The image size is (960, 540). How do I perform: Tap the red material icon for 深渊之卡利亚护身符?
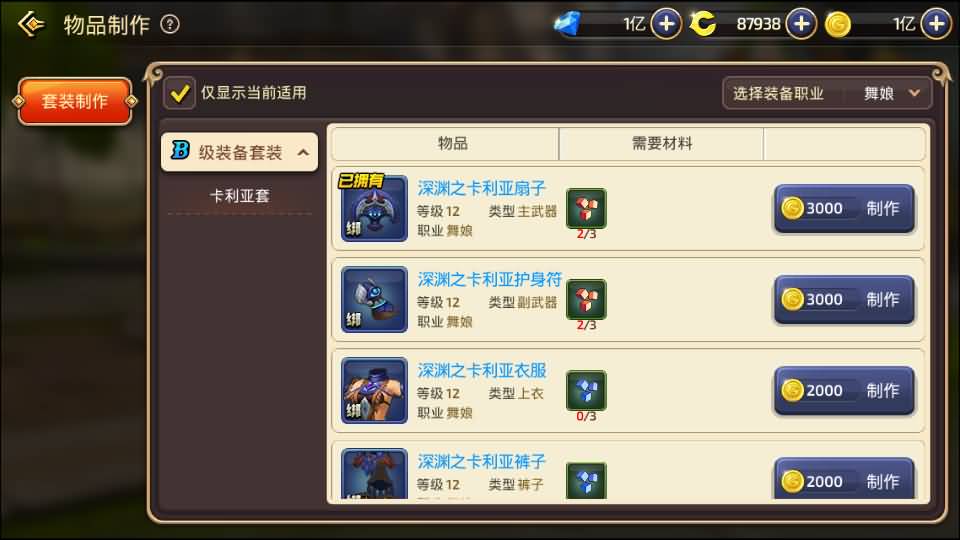pyautogui.click(x=586, y=299)
